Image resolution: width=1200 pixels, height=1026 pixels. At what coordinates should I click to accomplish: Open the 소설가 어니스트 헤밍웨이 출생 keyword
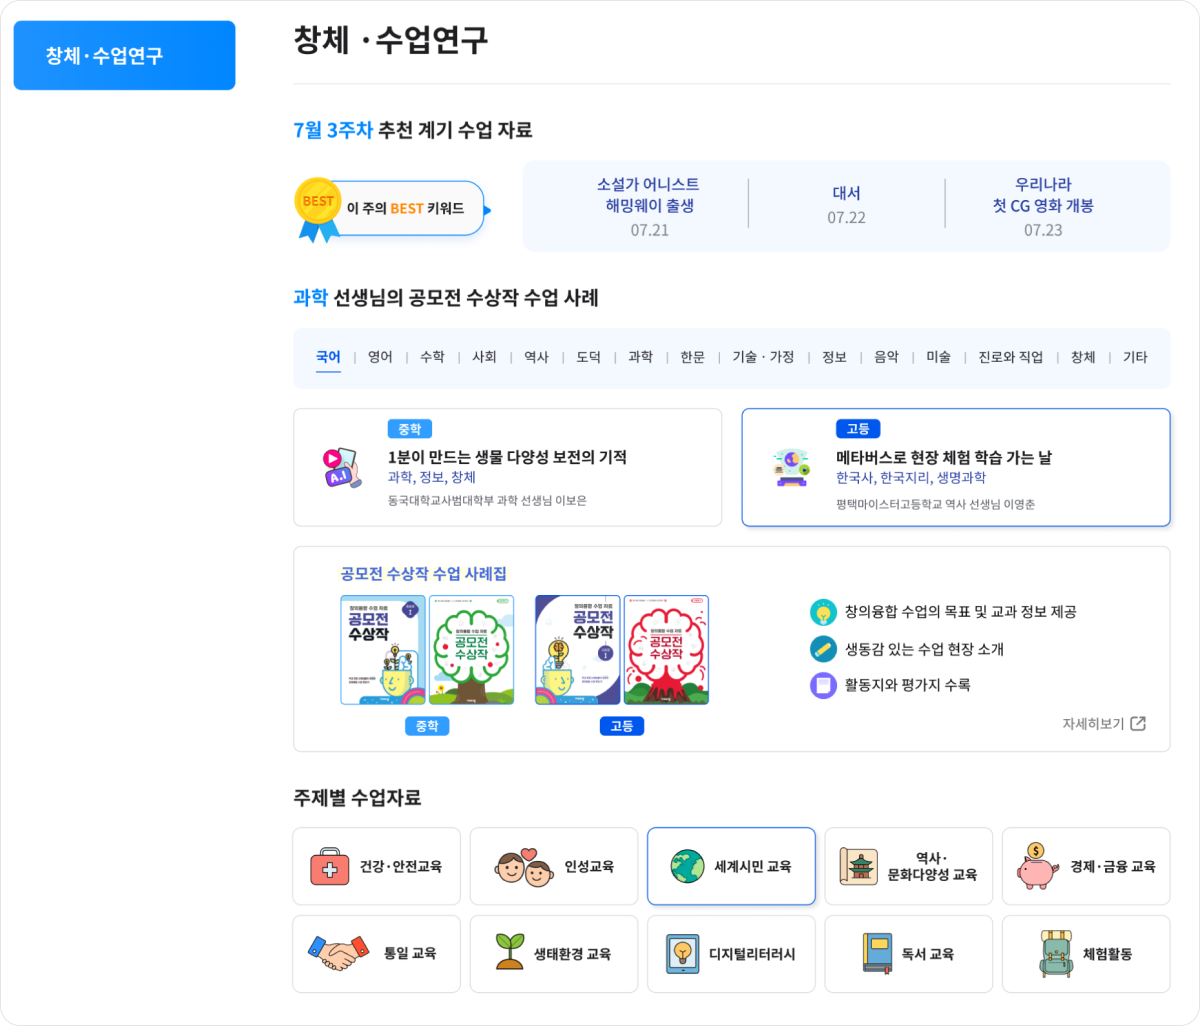[649, 206]
